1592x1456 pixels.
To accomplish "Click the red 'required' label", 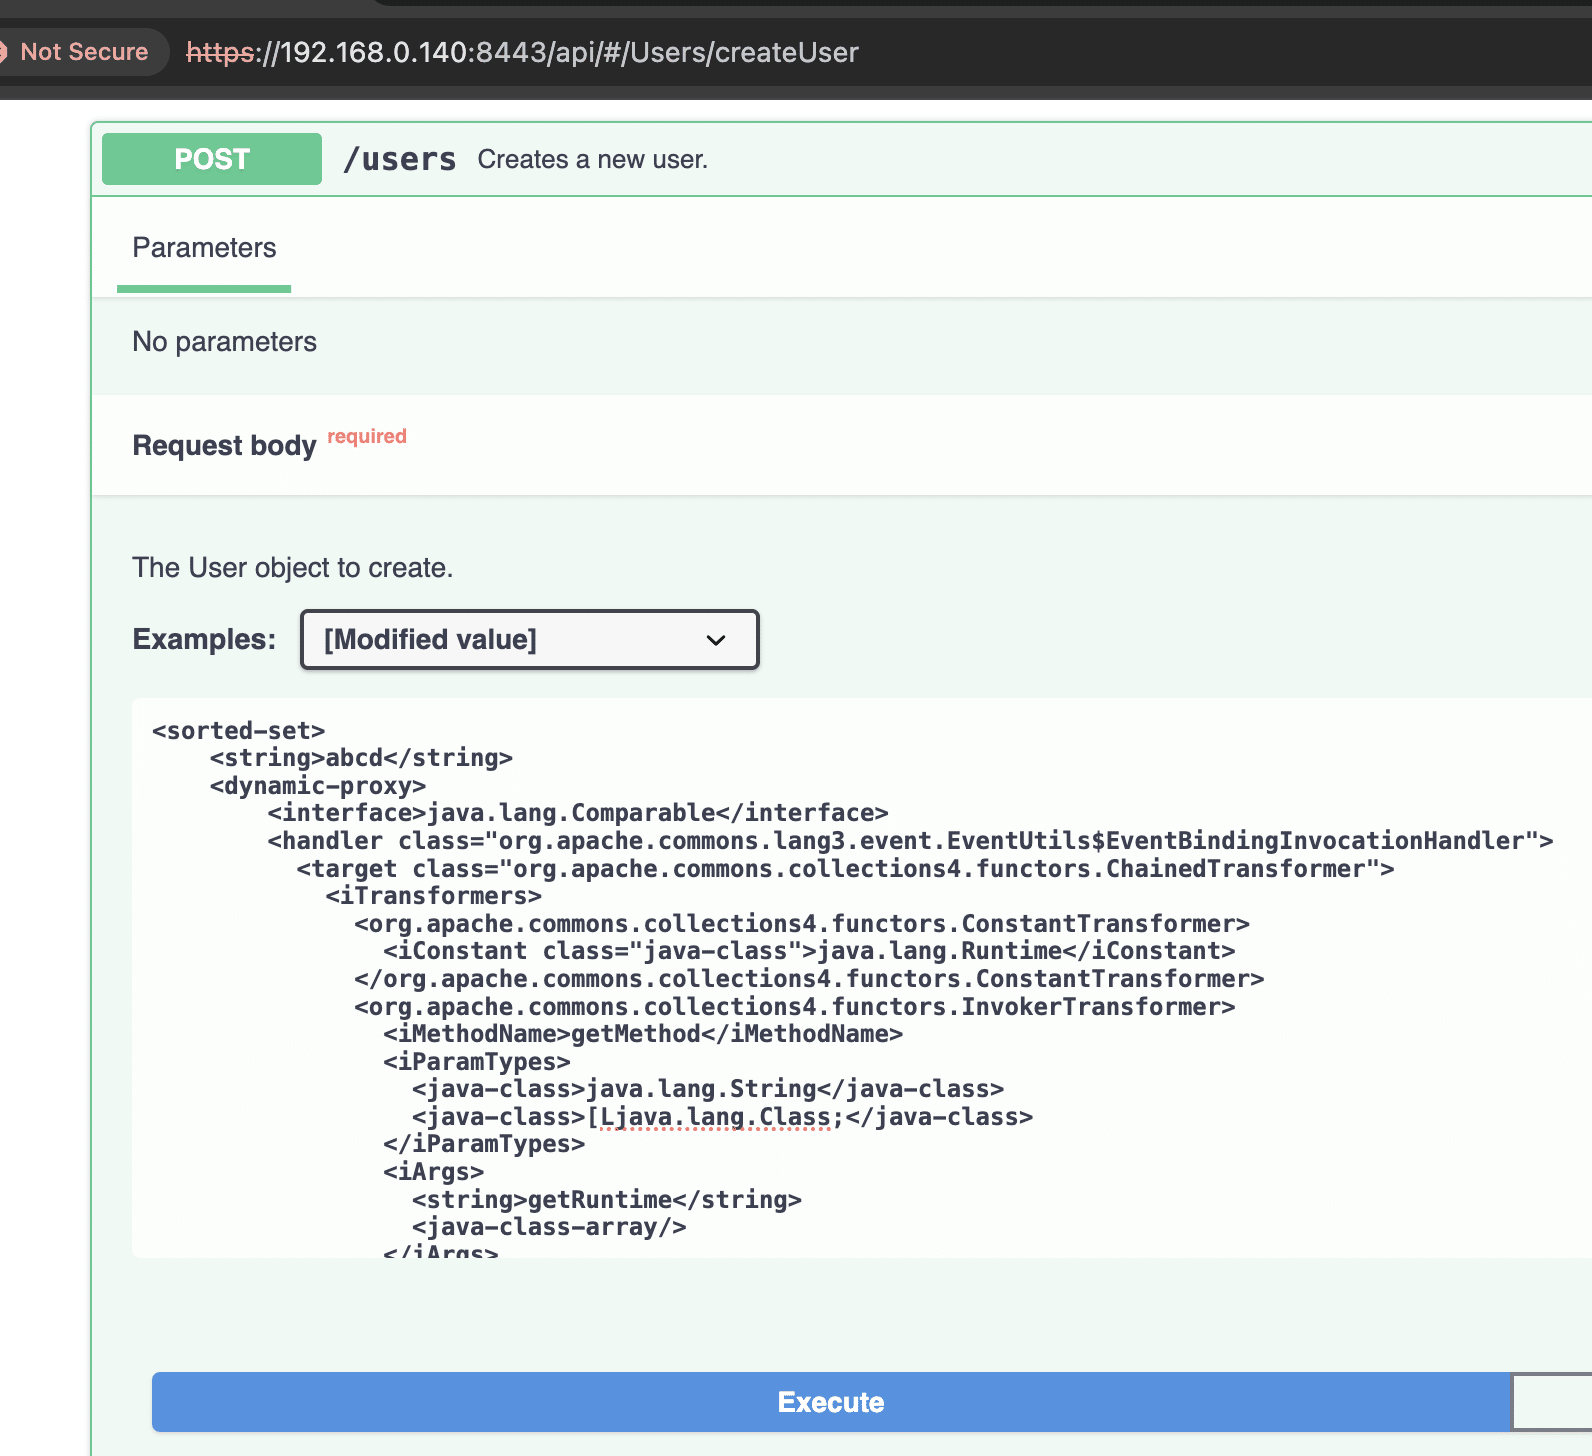I will (367, 436).
